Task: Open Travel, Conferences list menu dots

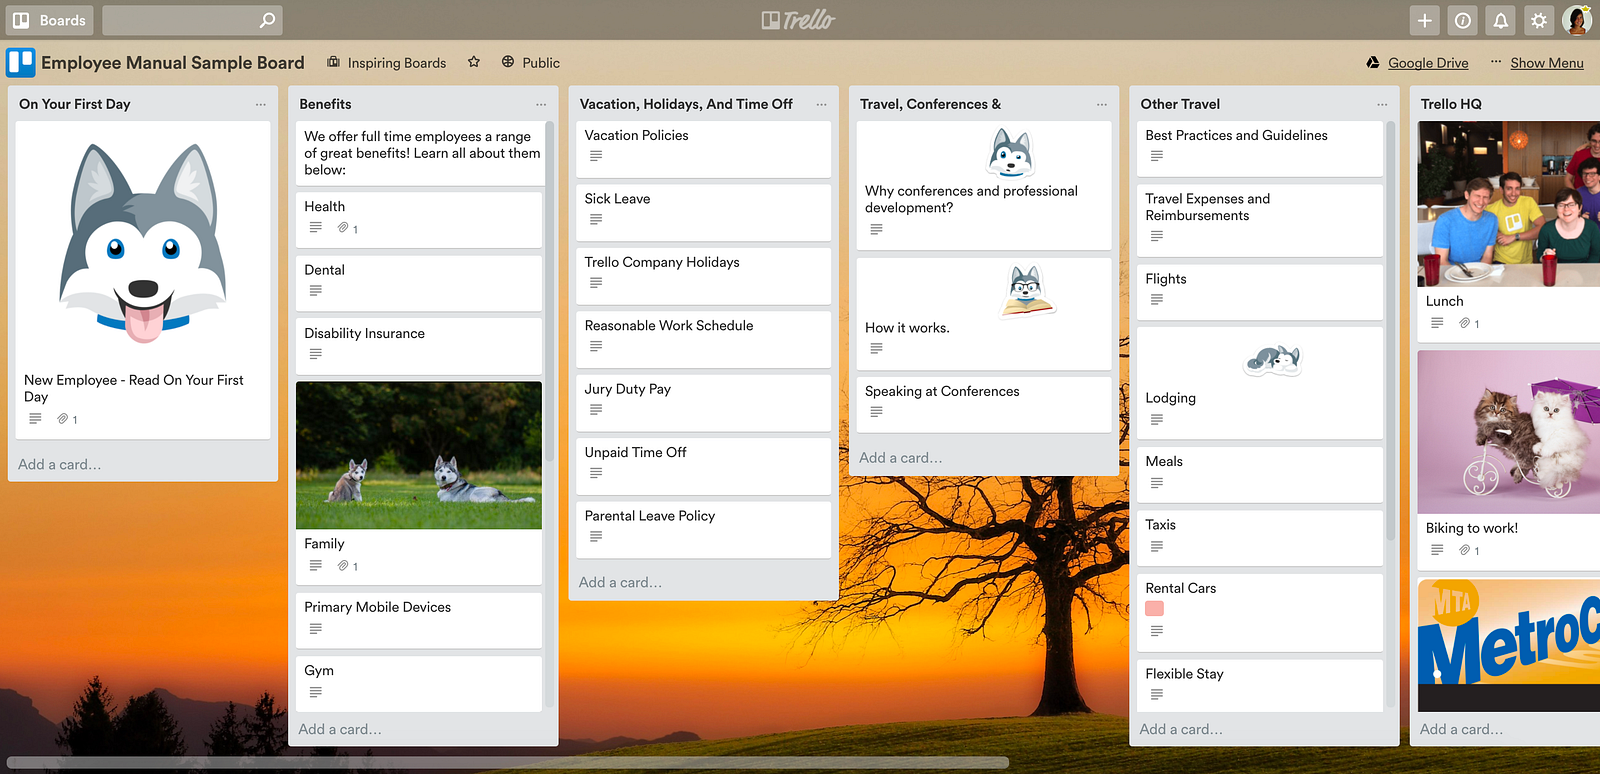Action: tap(1102, 104)
